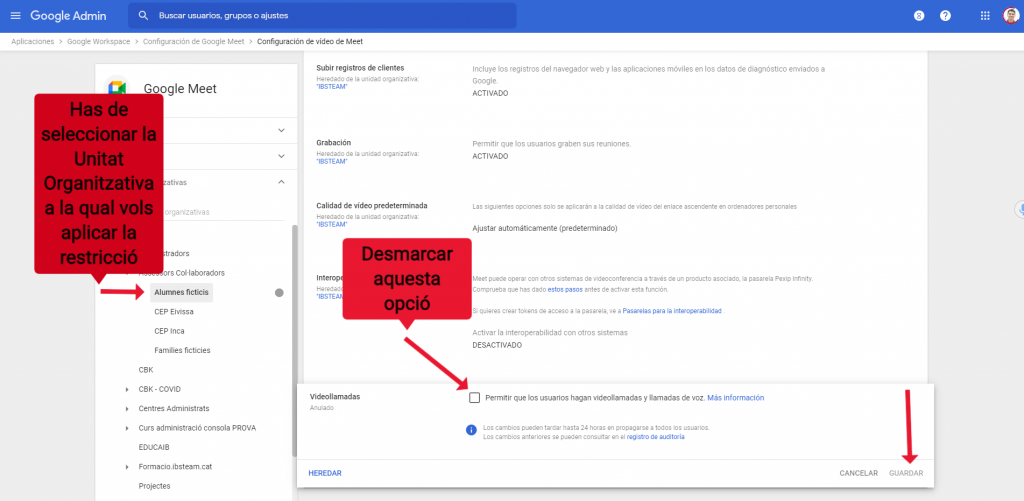Select EDUCAIB organizational unit

point(154,447)
